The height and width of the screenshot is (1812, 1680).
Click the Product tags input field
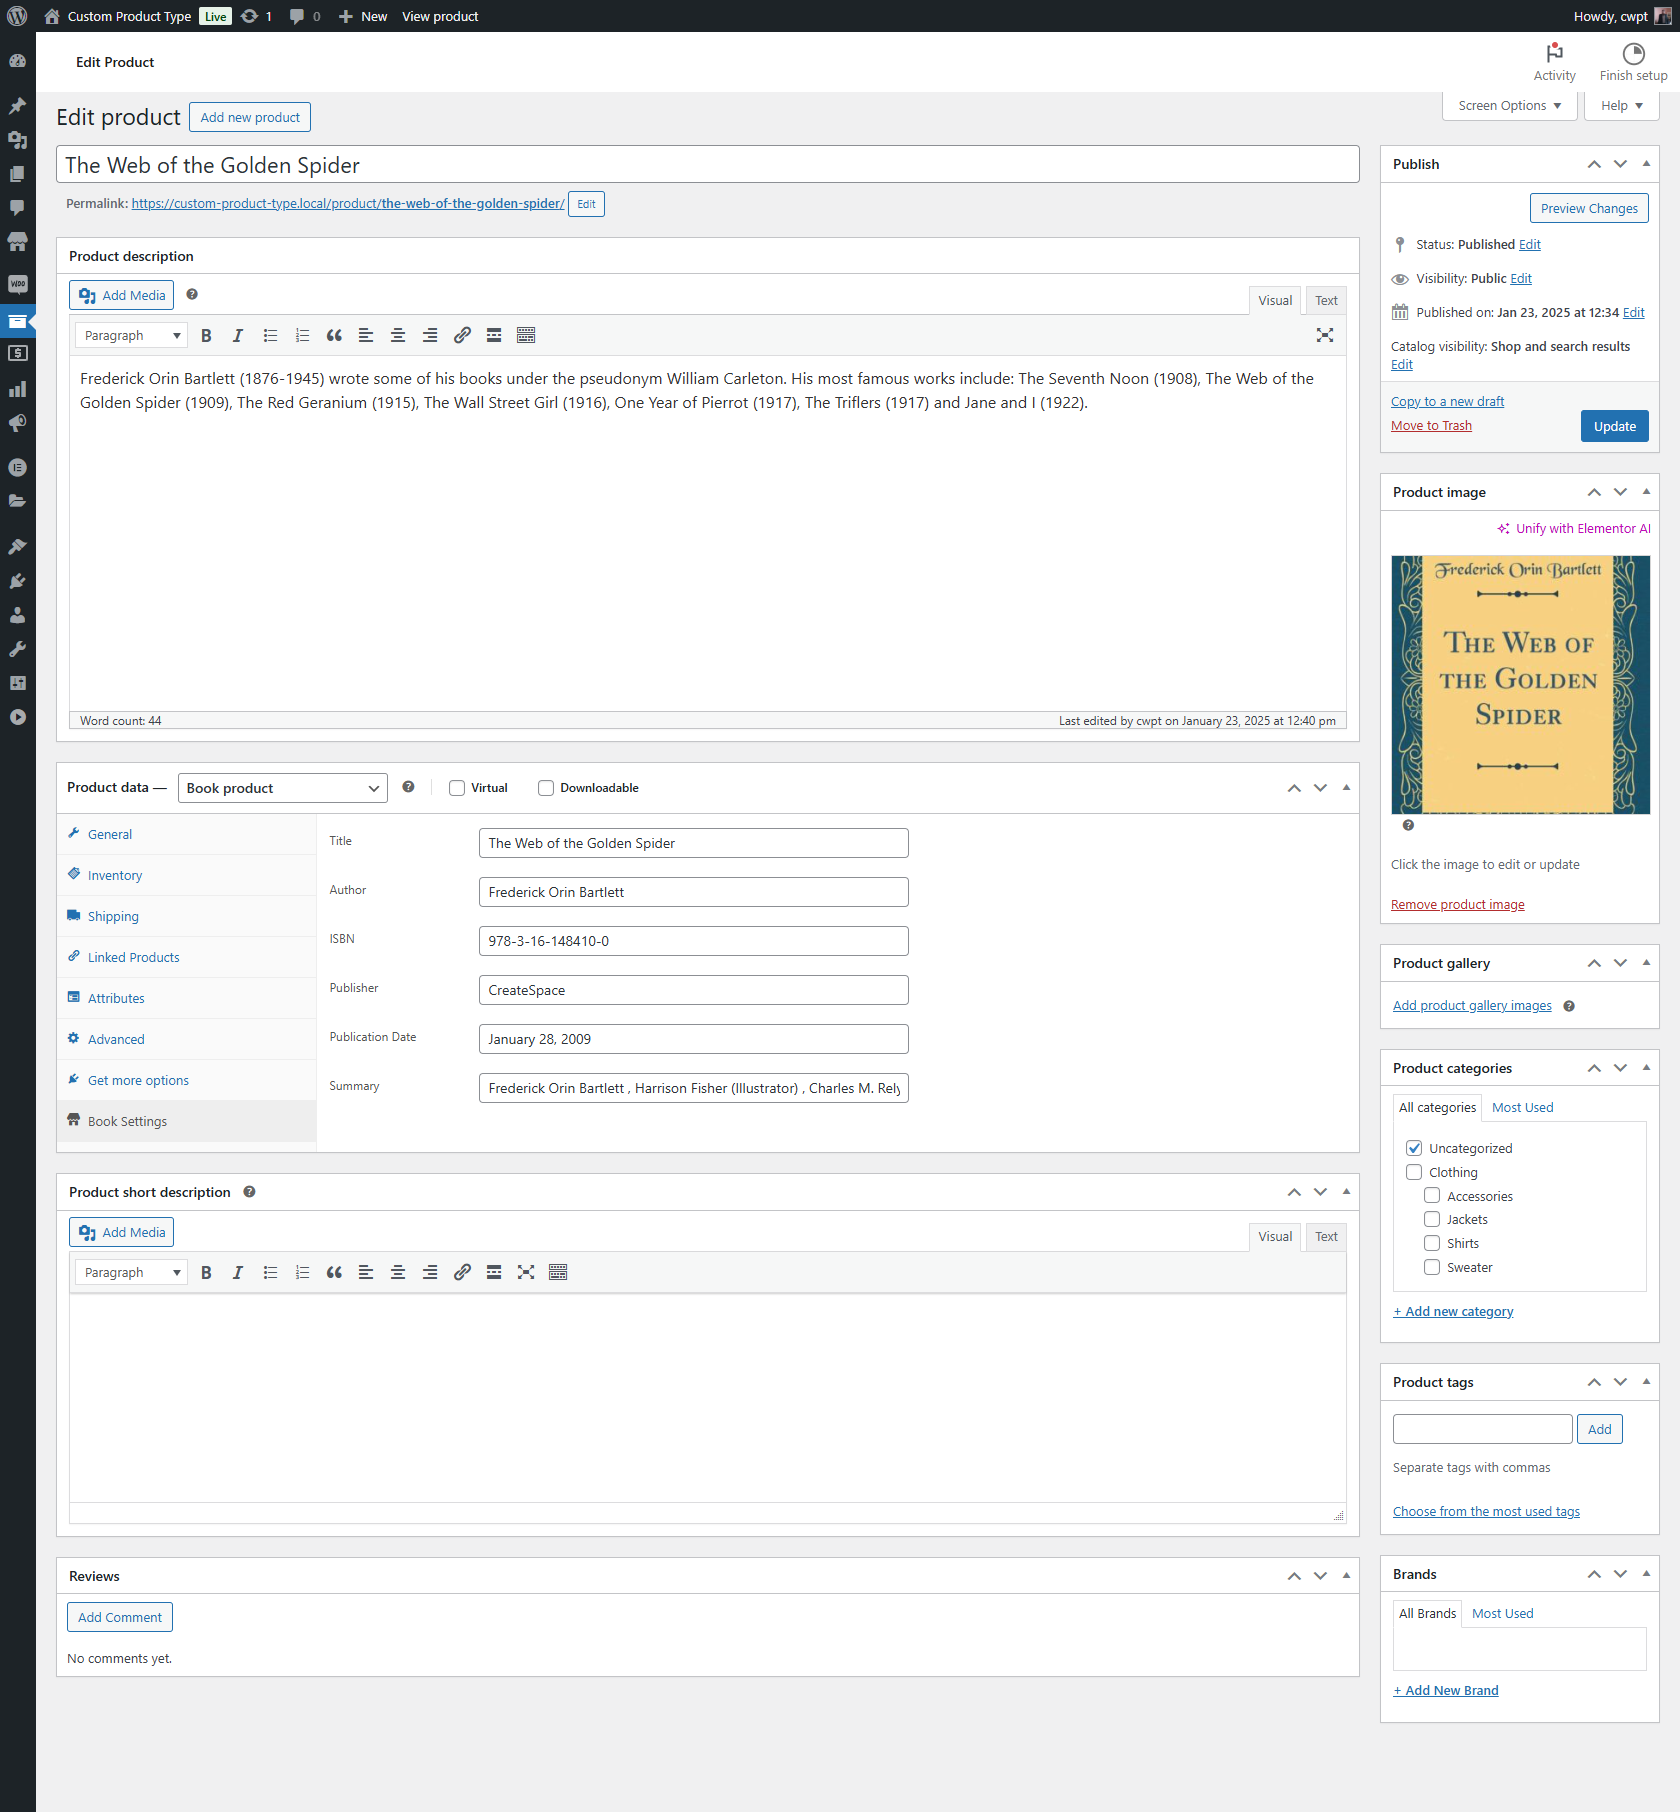[1482, 1430]
